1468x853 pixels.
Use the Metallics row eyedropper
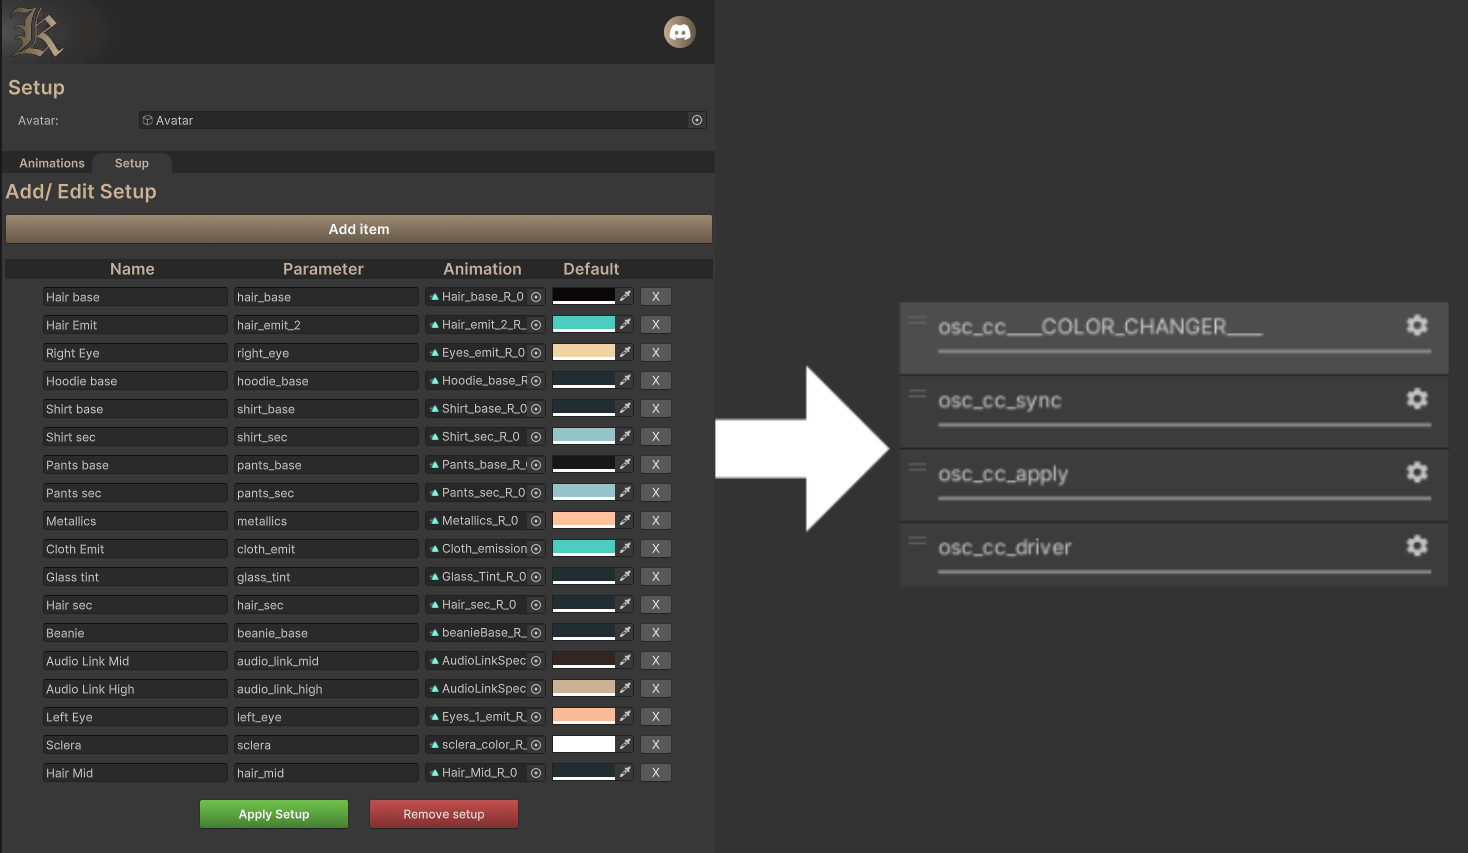click(625, 520)
